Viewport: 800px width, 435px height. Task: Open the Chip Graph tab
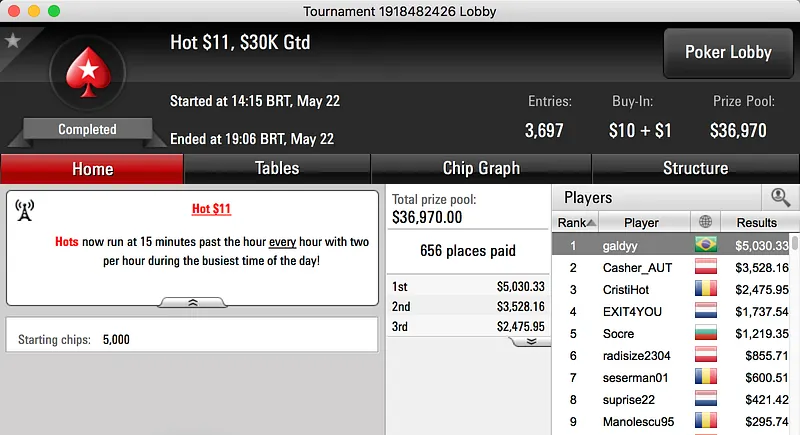pos(481,168)
